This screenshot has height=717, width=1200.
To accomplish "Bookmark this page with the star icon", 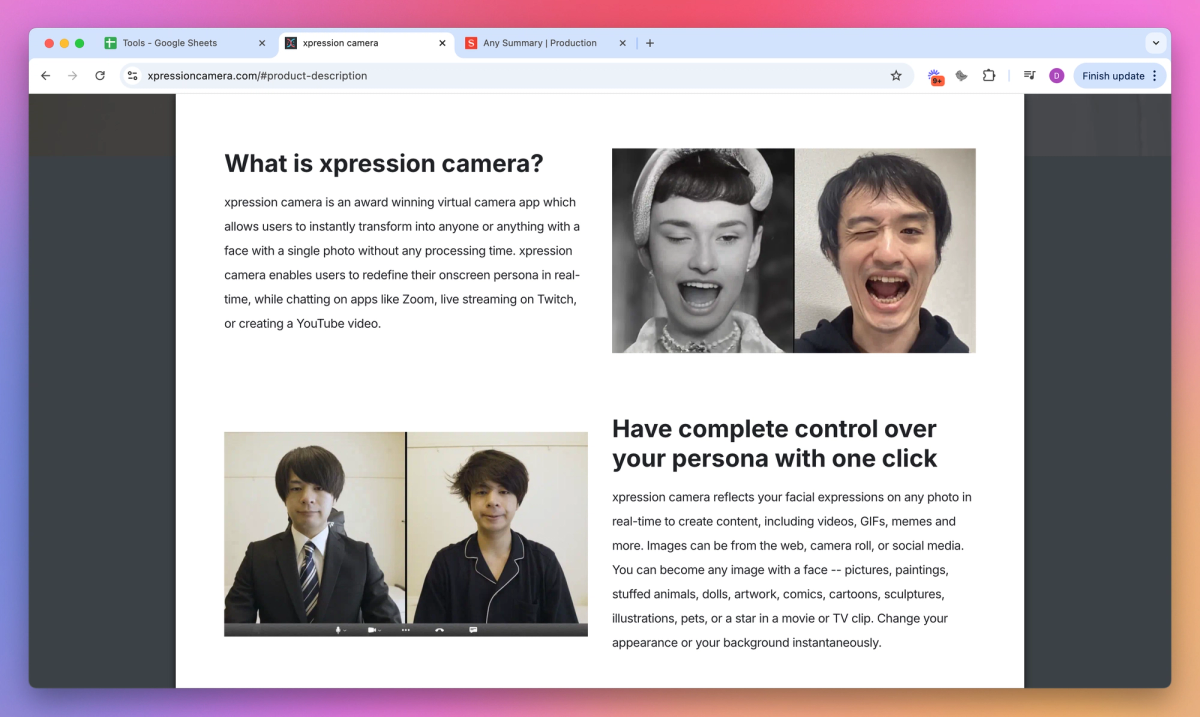I will [x=896, y=76].
